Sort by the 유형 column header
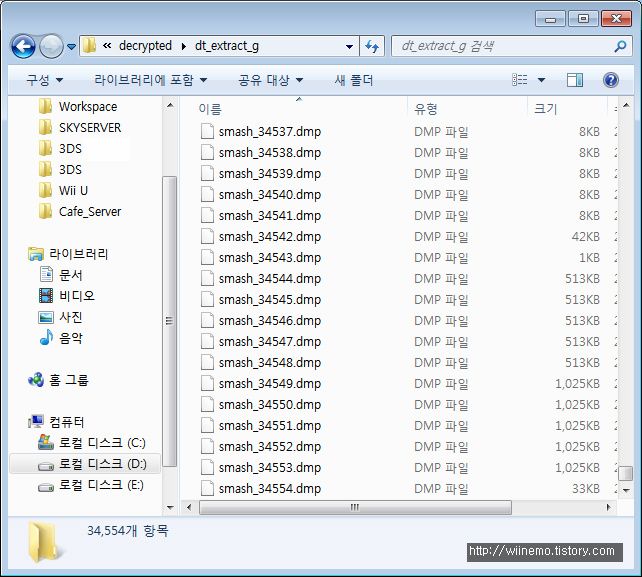Image resolution: width=642 pixels, height=577 pixels. [426, 109]
